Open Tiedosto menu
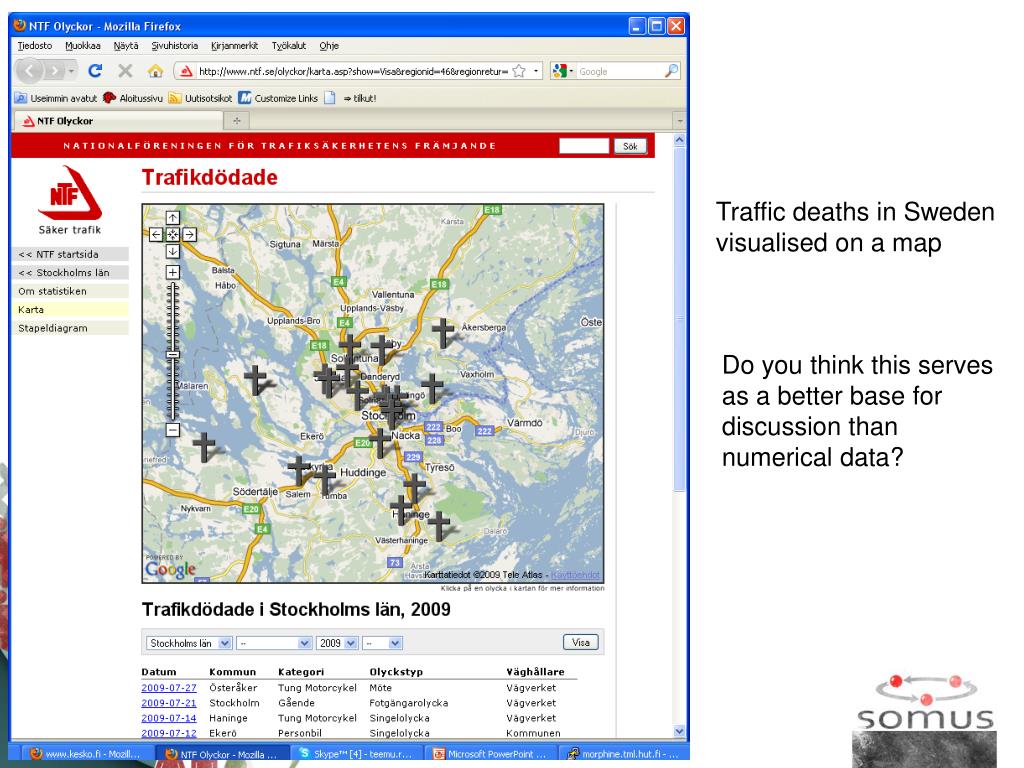Screen dimensions: 1024x768 pos(35,46)
